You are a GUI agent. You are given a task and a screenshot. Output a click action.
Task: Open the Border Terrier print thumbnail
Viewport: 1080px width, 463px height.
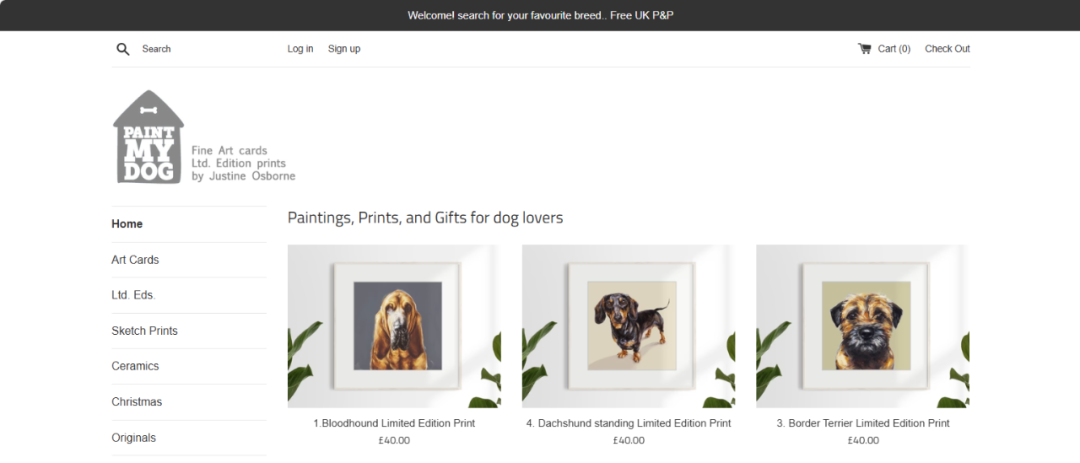coord(862,326)
